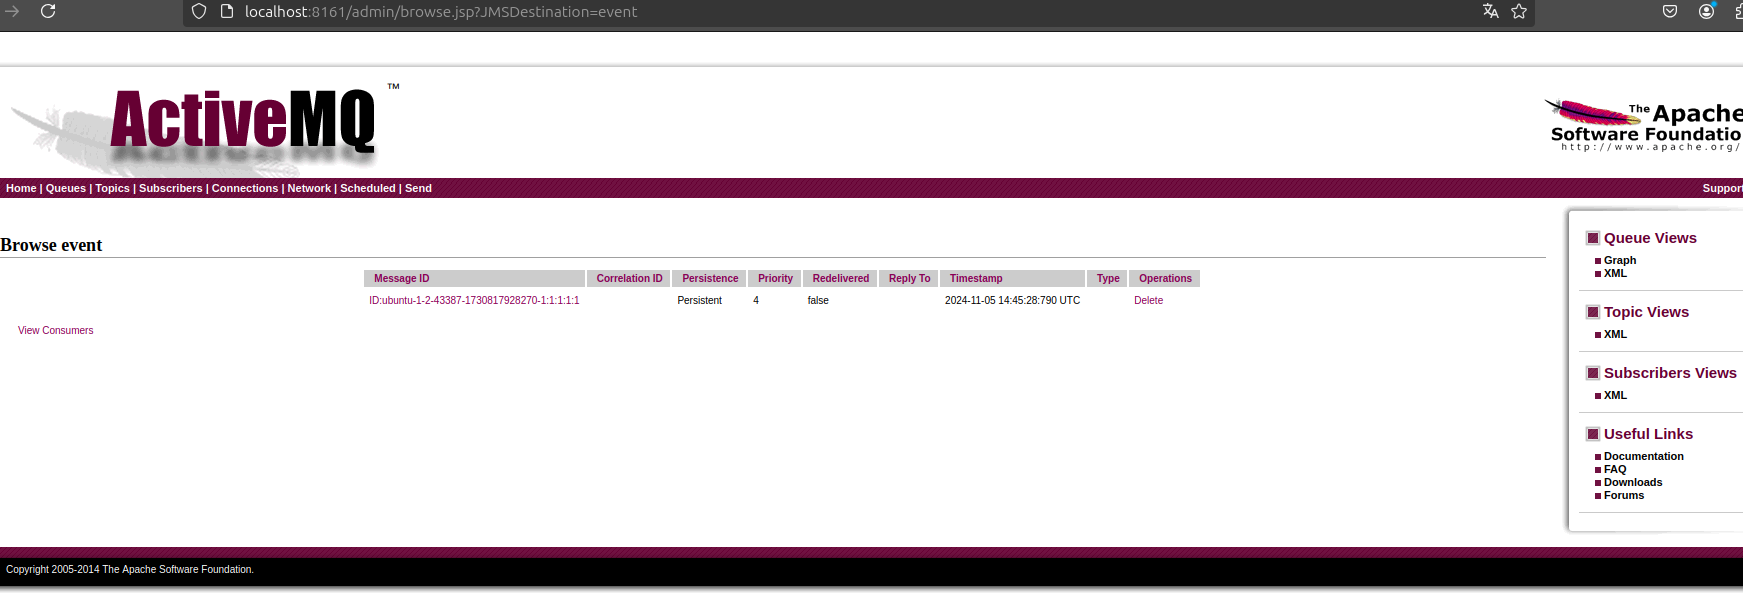1743x606 pixels.
Task: Delete the message in event queue
Action: (1148, 300)
